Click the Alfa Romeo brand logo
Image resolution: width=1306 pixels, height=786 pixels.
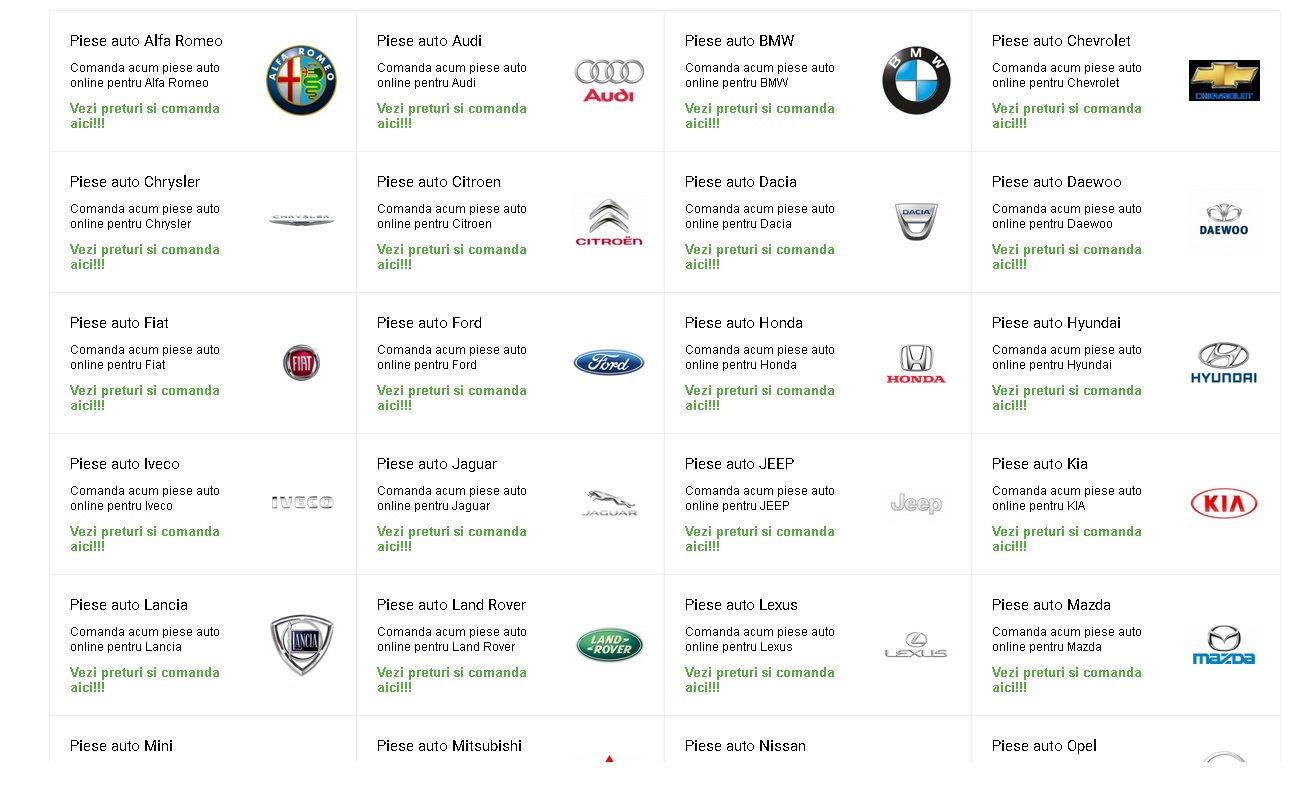tap(301, 79)
